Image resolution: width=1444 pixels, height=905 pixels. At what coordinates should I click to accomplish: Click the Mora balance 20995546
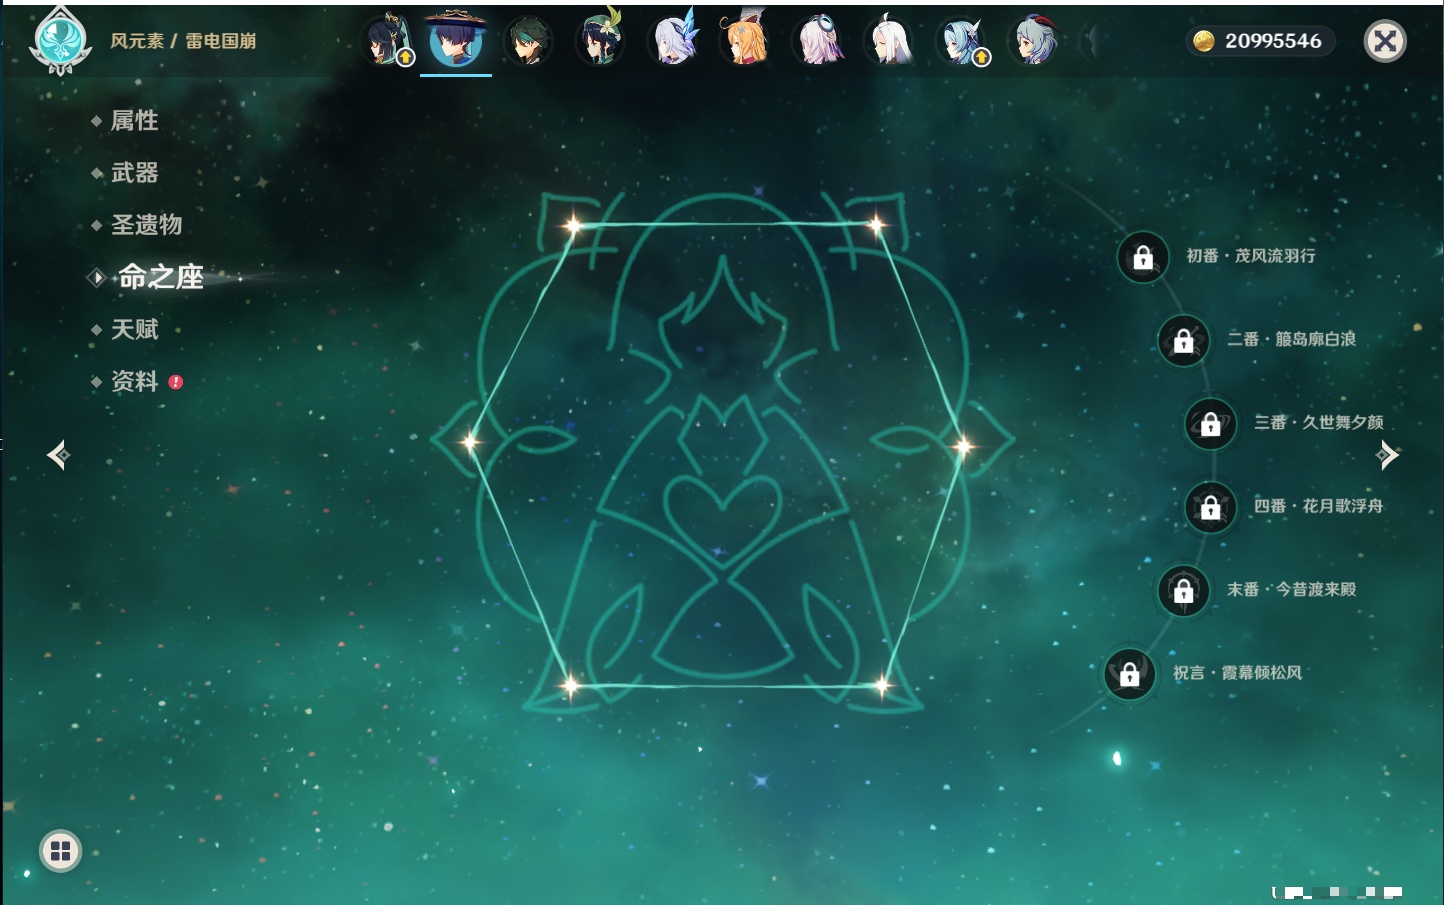pos(1273,41)
